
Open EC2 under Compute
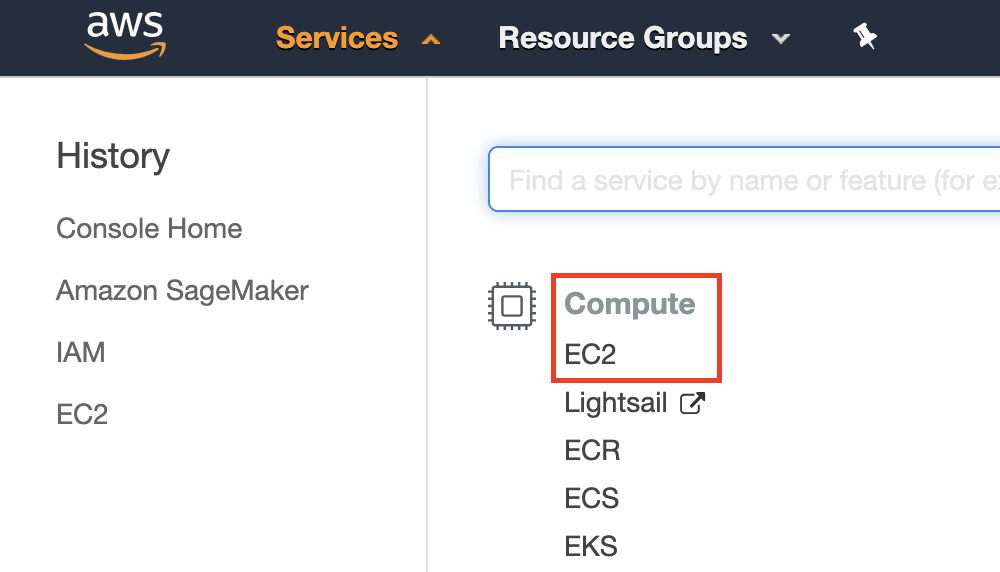pyautogui.click(x=590, y=355)
